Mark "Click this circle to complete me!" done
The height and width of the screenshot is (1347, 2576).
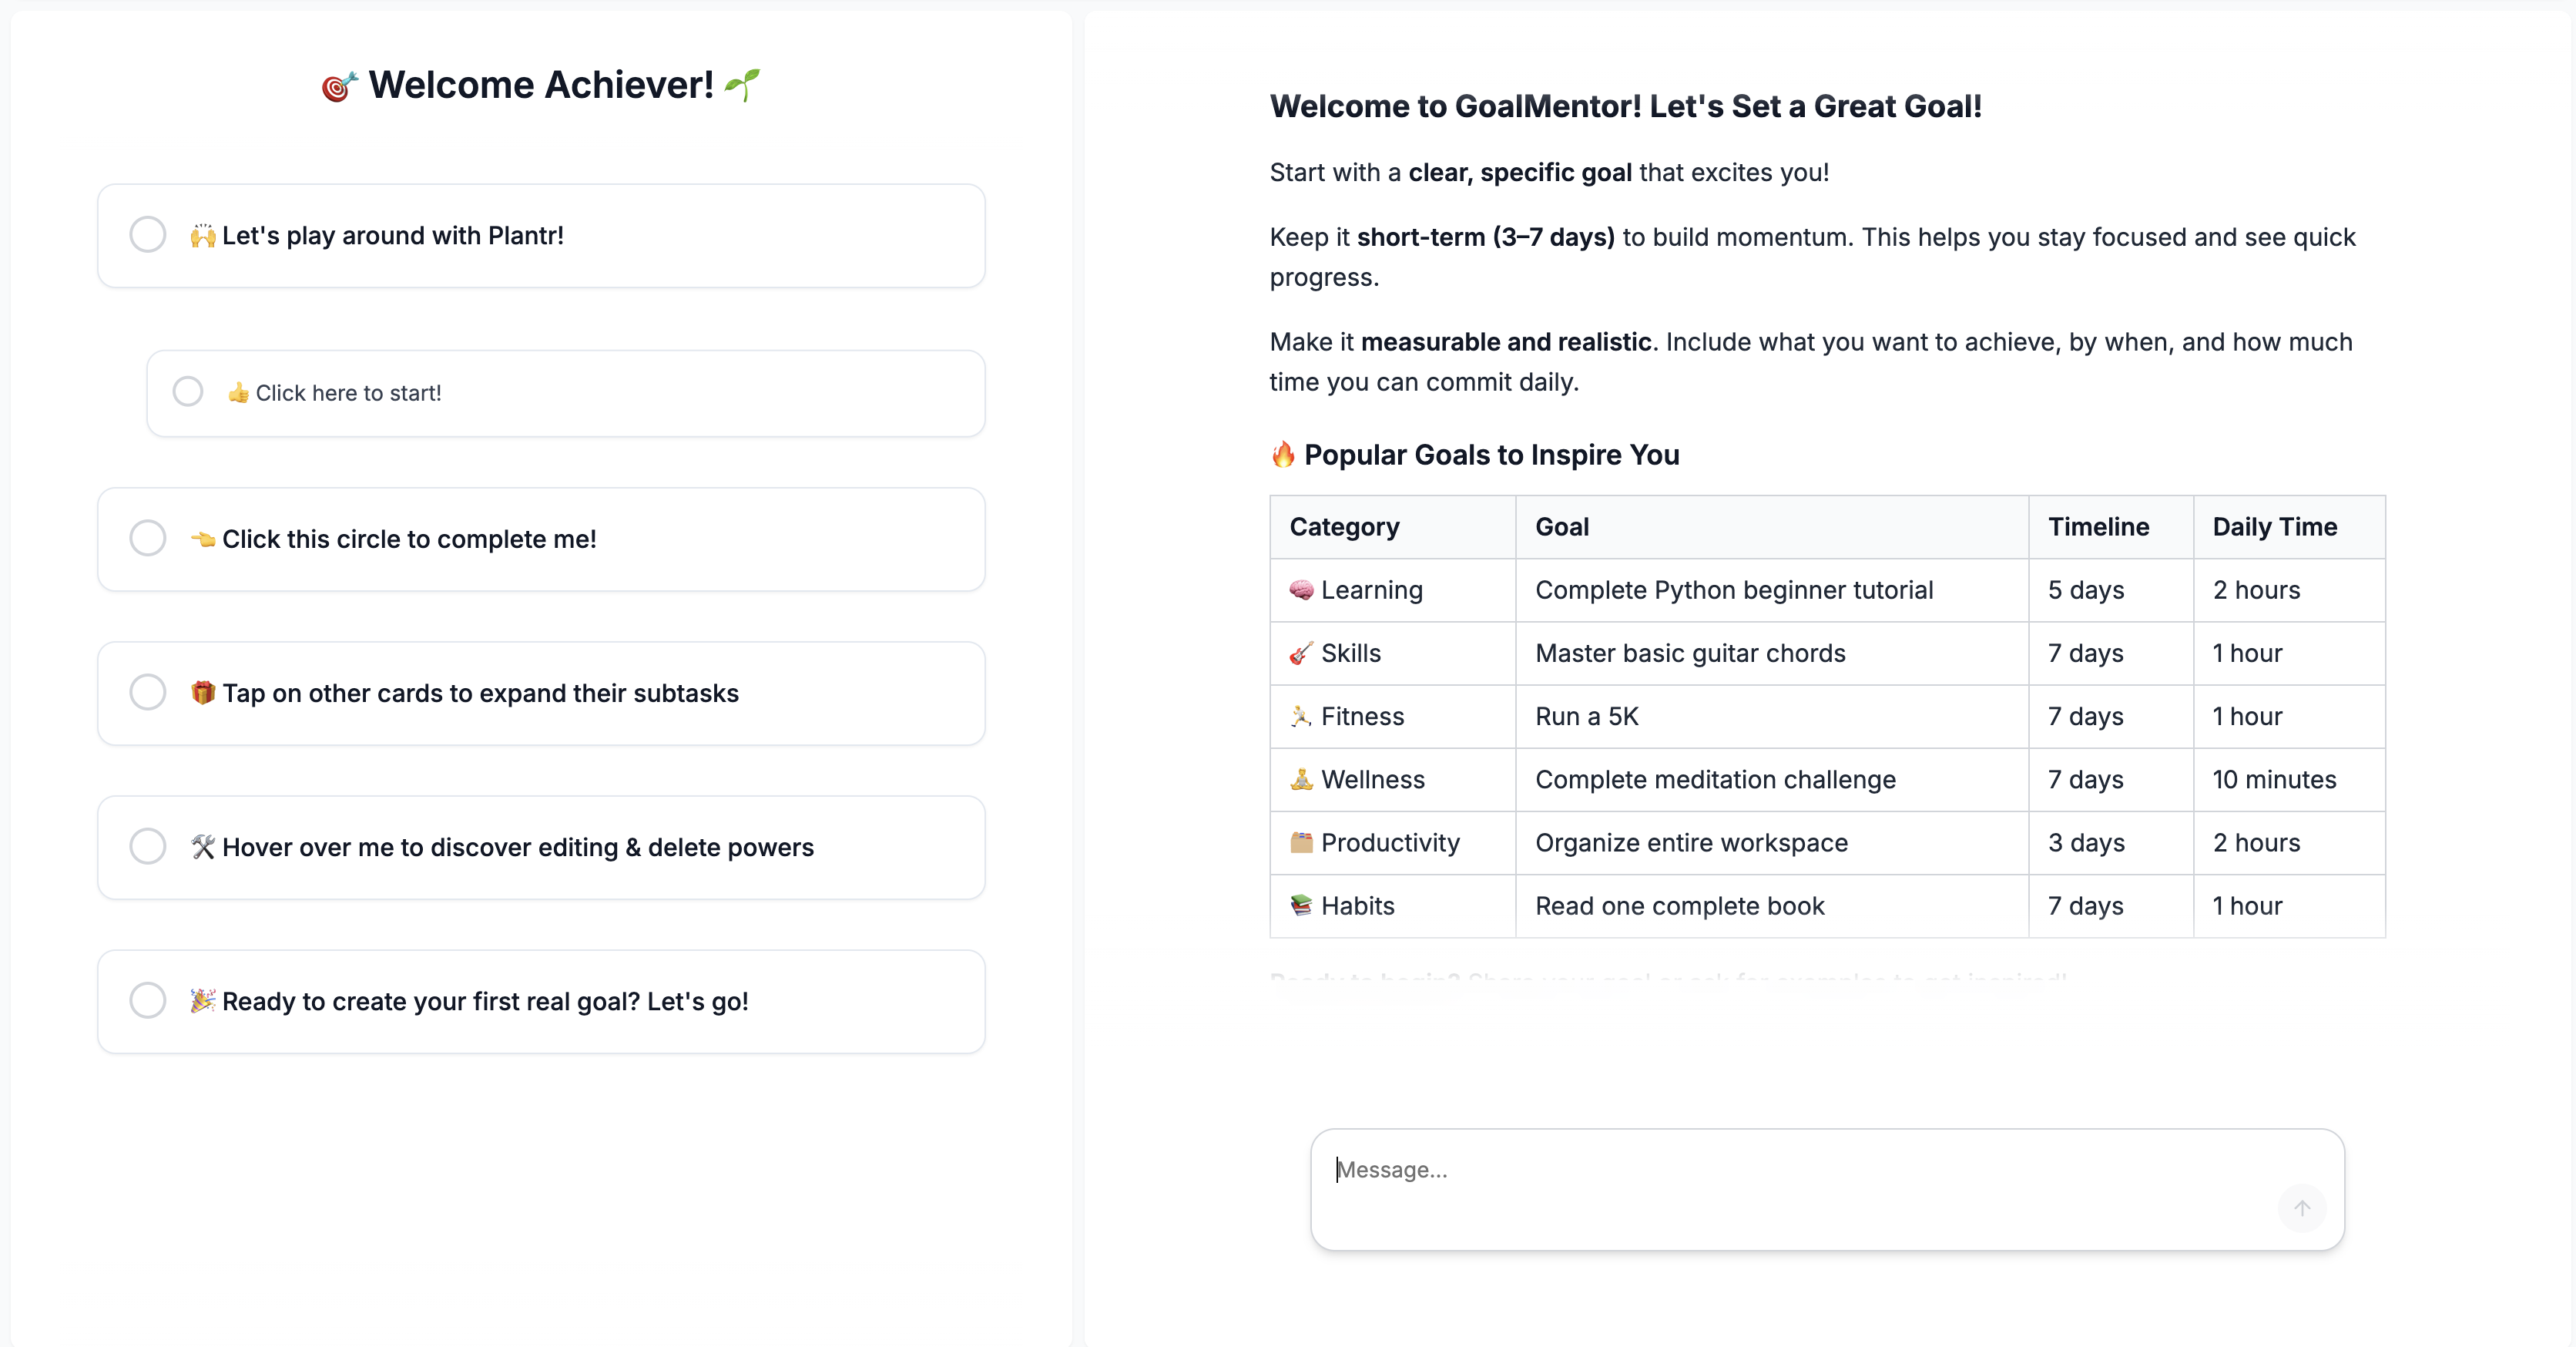pyautogui.click(x=148, y=538)
